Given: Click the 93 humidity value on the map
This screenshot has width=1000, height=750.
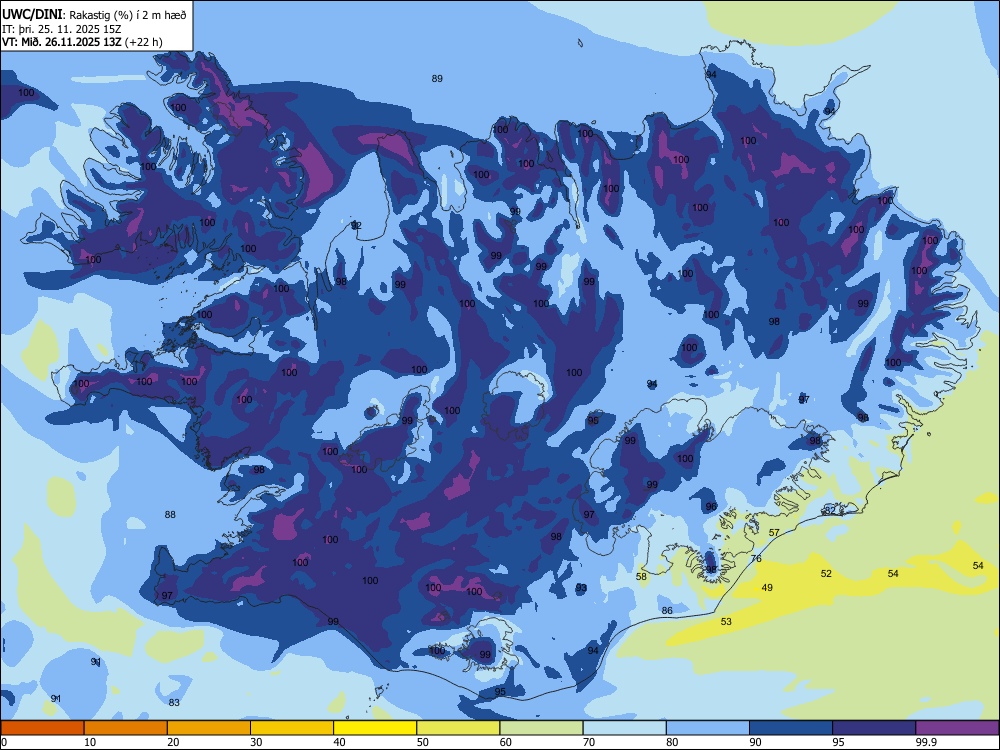Looking at the screenshot, I should [x=581, y=587].
